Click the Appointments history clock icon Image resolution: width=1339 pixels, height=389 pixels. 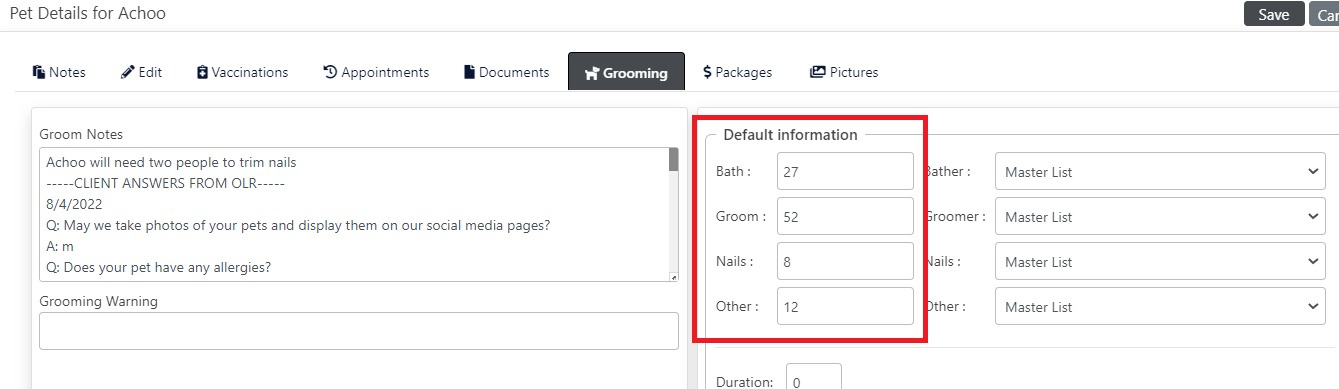click(330, 72)
